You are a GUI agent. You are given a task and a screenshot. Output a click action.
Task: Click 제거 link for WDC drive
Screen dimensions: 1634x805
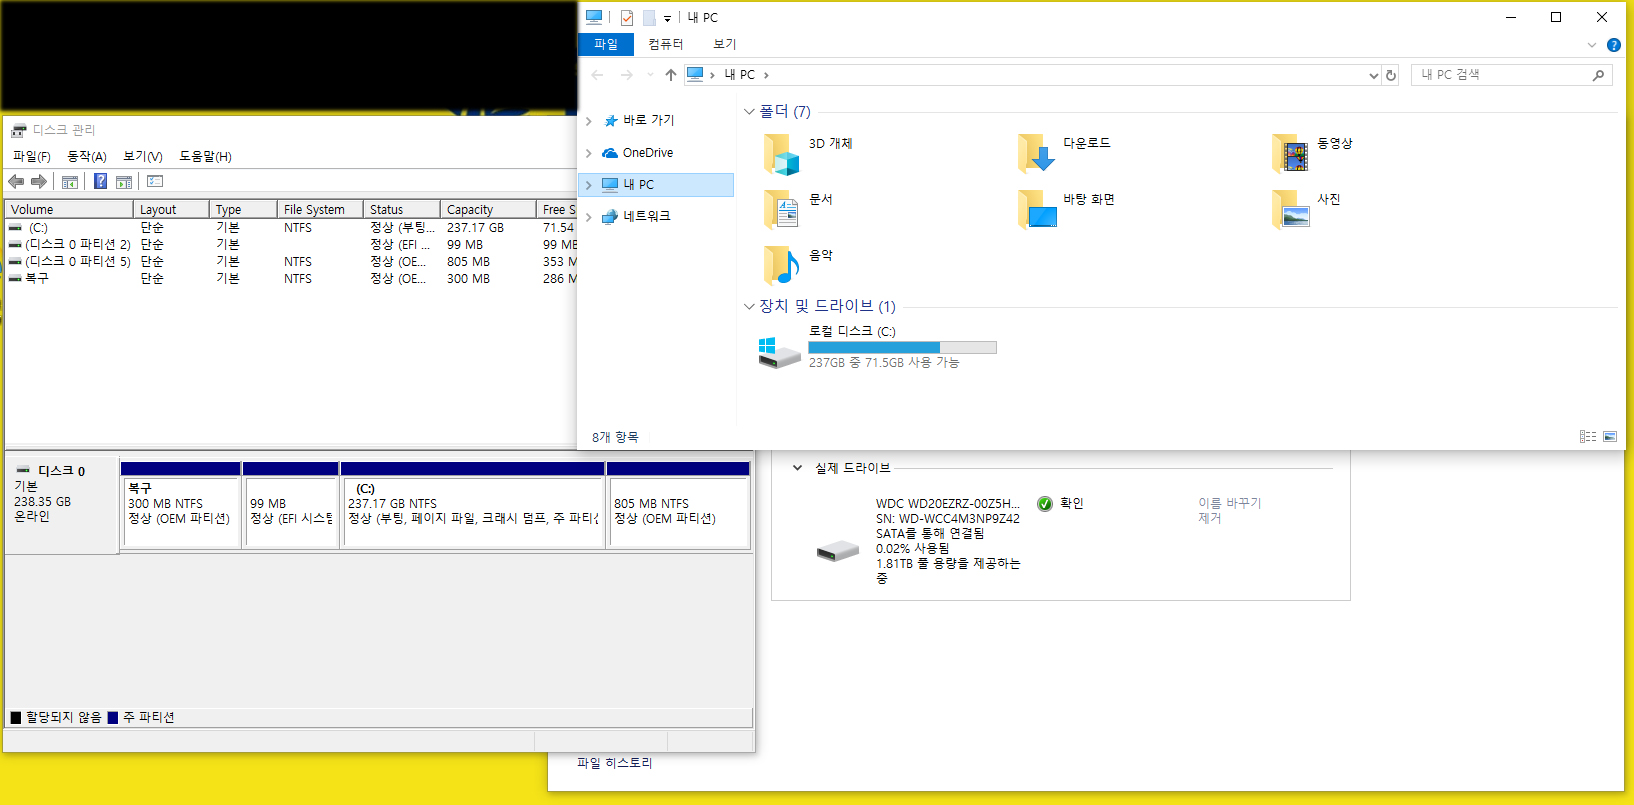[1210, 518]
